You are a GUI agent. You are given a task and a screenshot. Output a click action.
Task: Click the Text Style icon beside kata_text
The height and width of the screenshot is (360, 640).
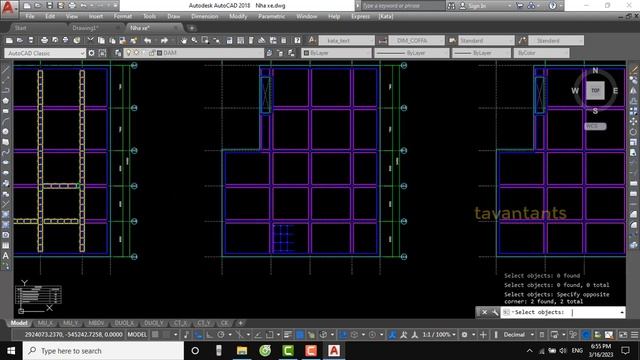point(312,40)
